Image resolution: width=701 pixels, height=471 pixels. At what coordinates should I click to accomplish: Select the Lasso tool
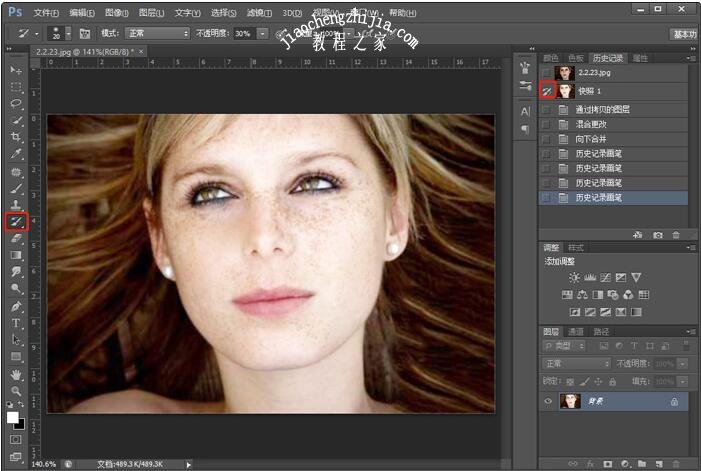click(x=16, y=103)
